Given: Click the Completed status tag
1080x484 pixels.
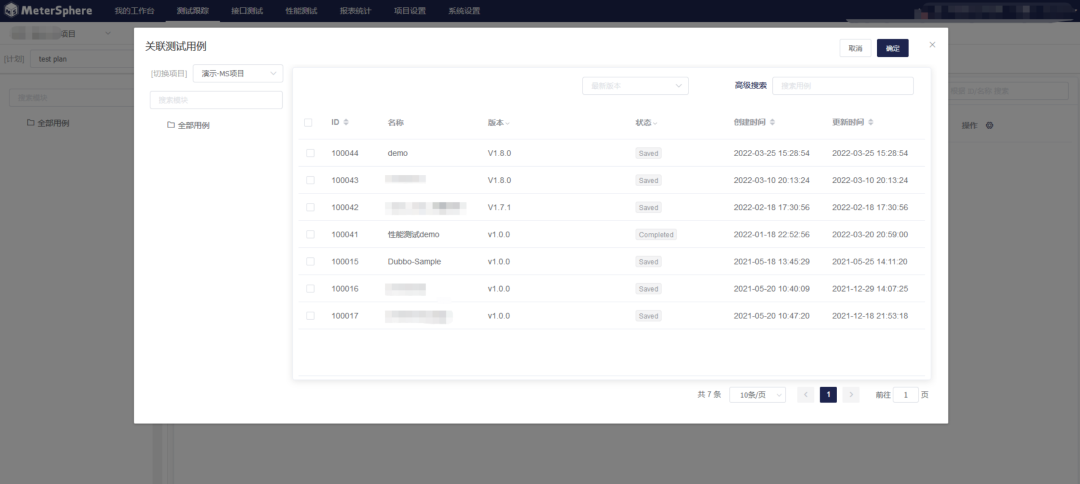Looking at the screenshot, I should click(656, 234).
